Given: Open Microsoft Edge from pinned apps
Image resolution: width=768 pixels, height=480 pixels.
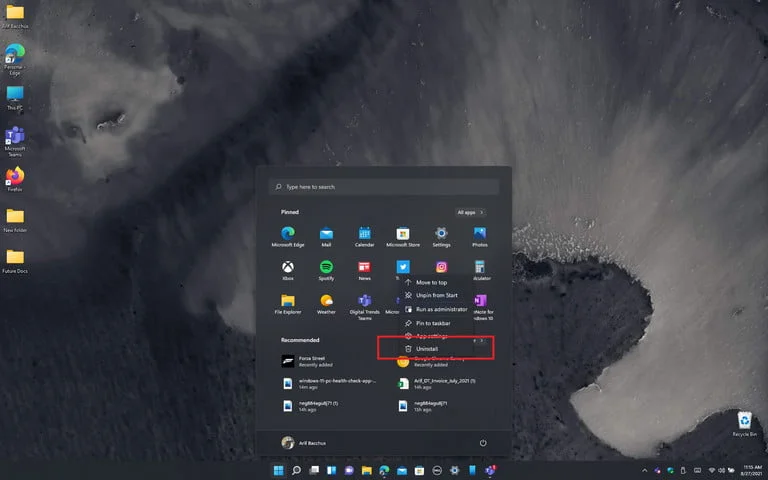Looking at the screenshot, I should 288,237.
